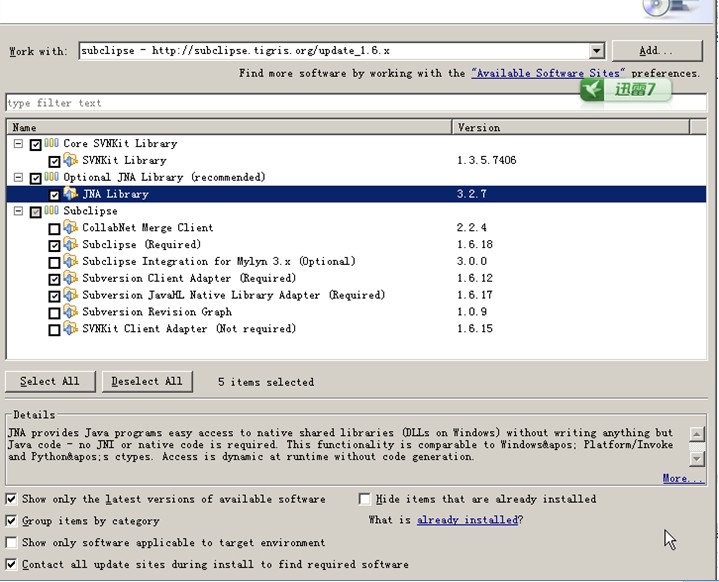Select CollabNet Merge Client version 2.2.4
The image size is (719, 582).
tap(472, 227)
